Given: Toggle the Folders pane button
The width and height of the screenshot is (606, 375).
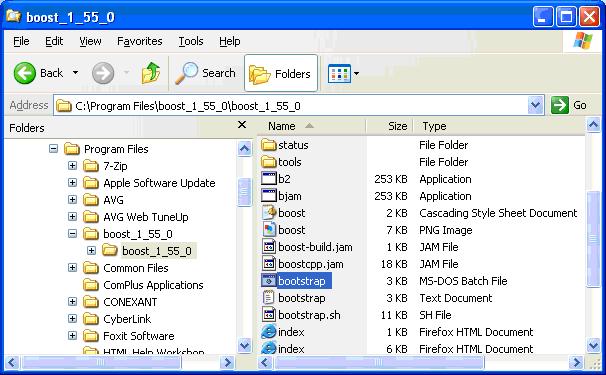Looking at the screenshot, I should (281, 73).
